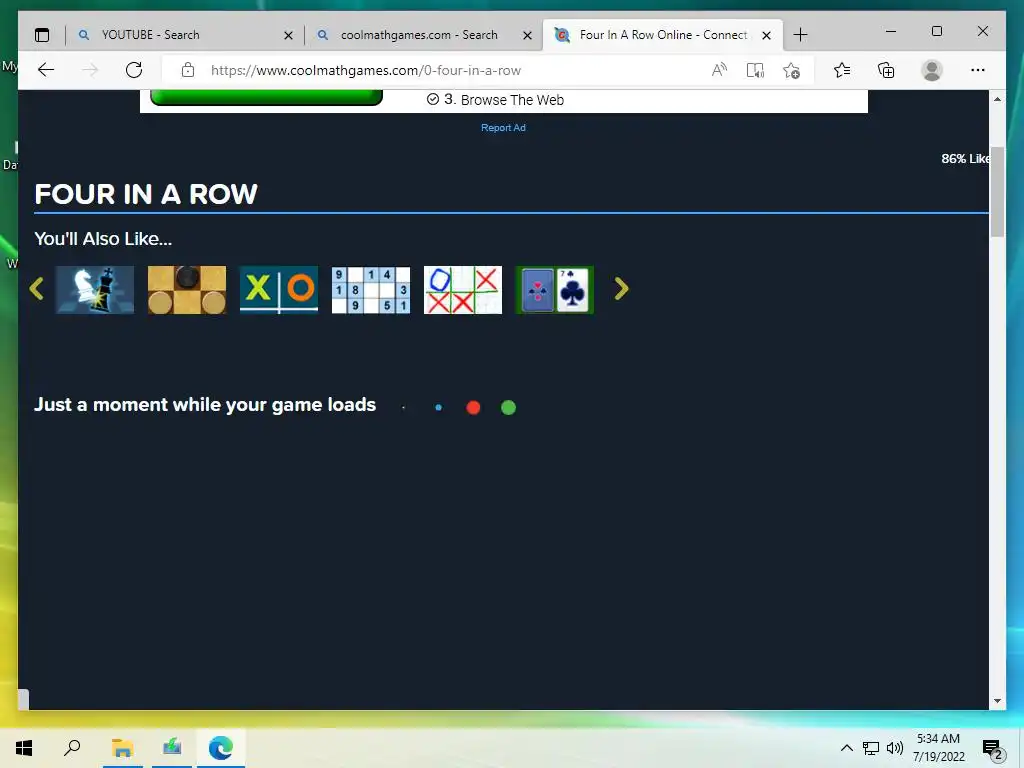Click the Report Ad link

pyautogui.click(x=503, y=128)
